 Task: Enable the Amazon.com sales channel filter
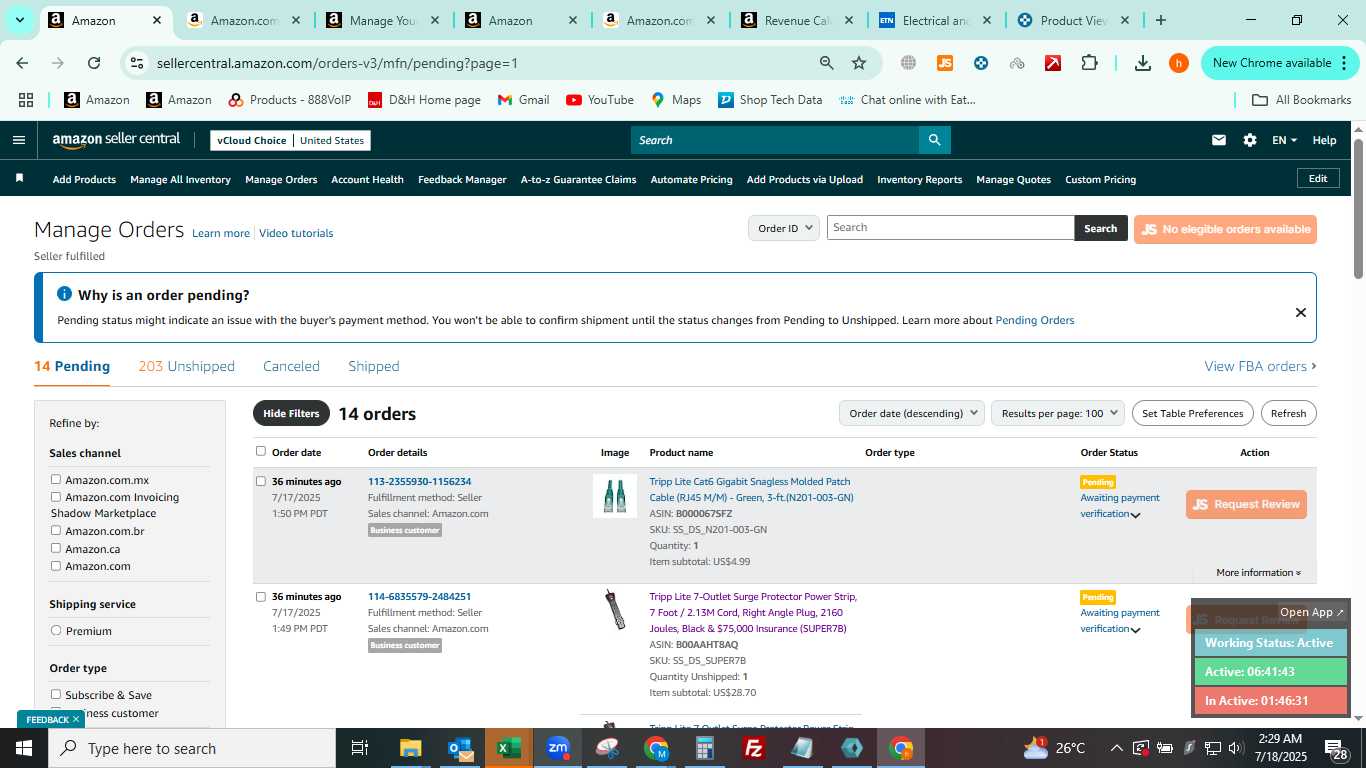(56, 566)
